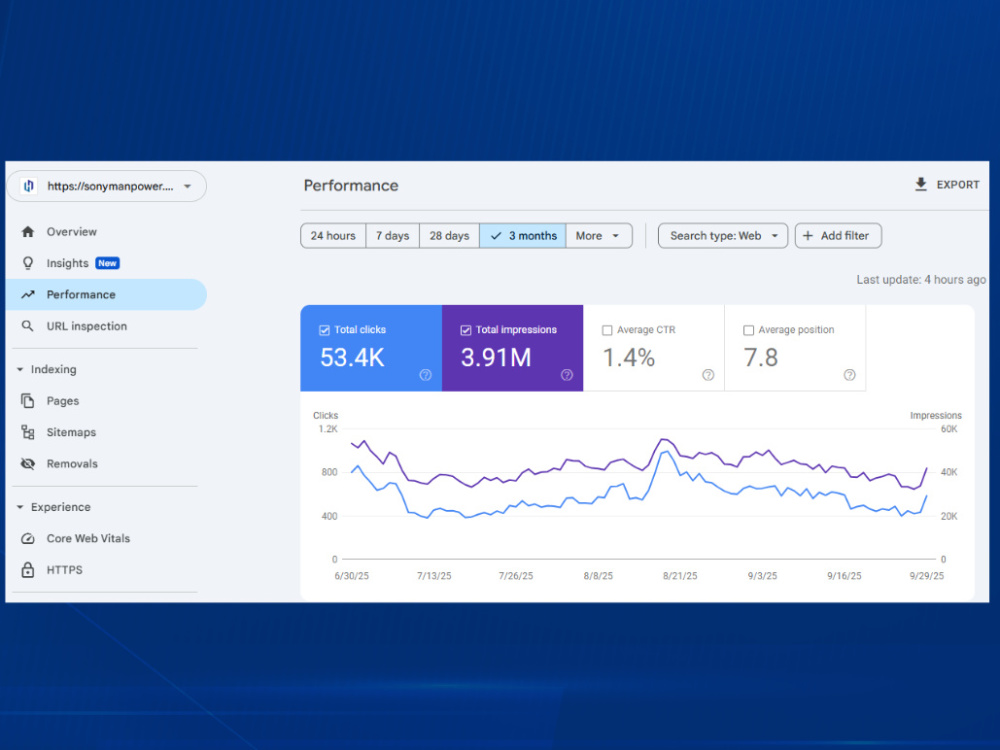
Task: Click the URL inspection magnifier icon
Action: tap(27, 326)
